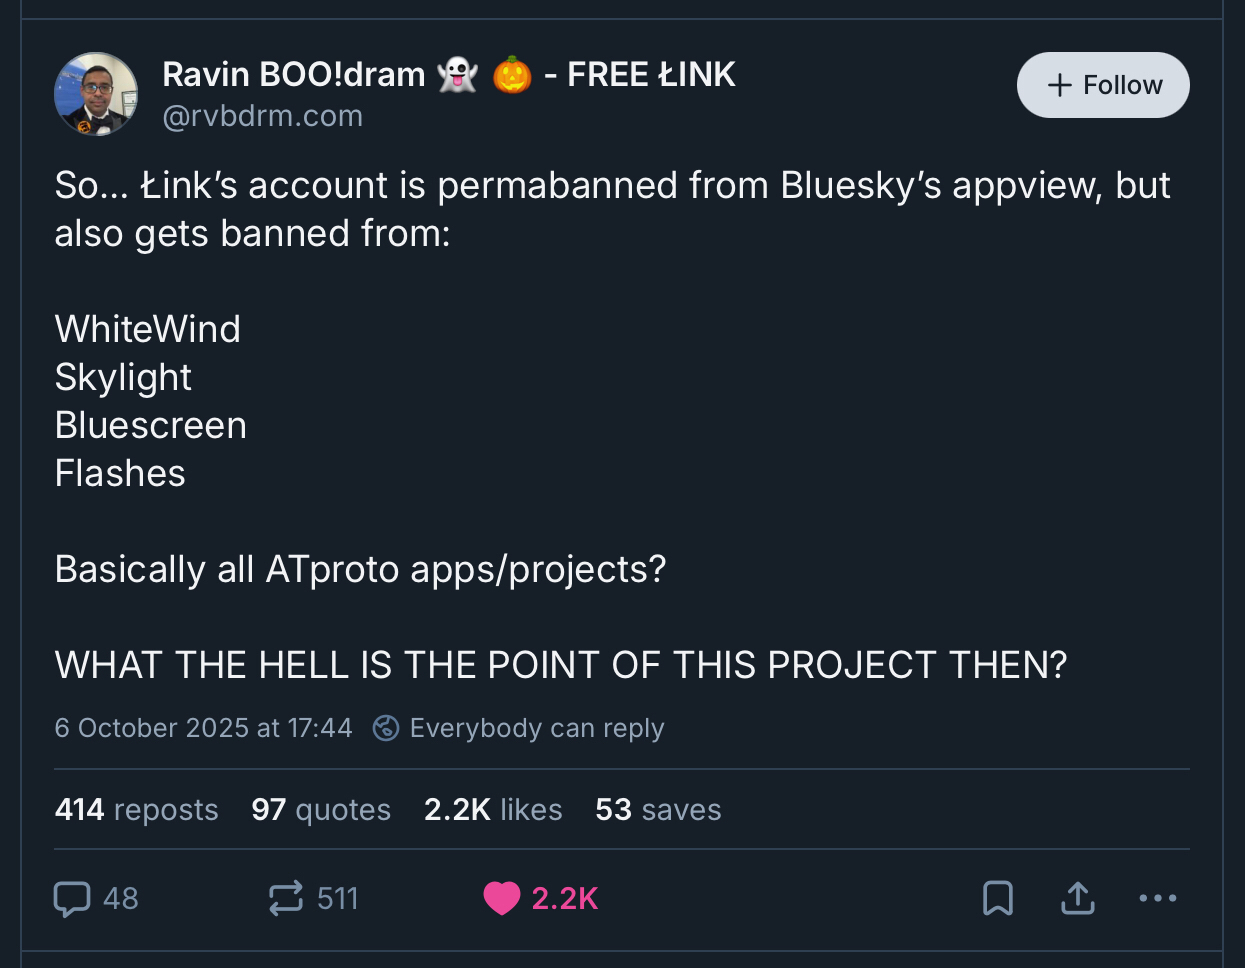This screenshot has width=1245, height=968.
Task: Click the display name Ravin BOO!dram
Action: [x=293, y=75]
